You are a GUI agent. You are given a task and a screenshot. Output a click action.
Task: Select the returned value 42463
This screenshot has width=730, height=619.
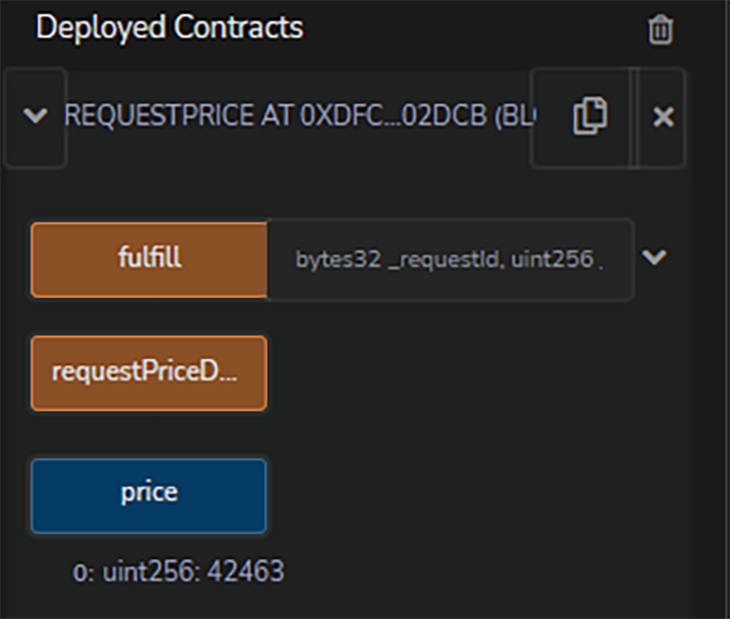tap(245, 572)
